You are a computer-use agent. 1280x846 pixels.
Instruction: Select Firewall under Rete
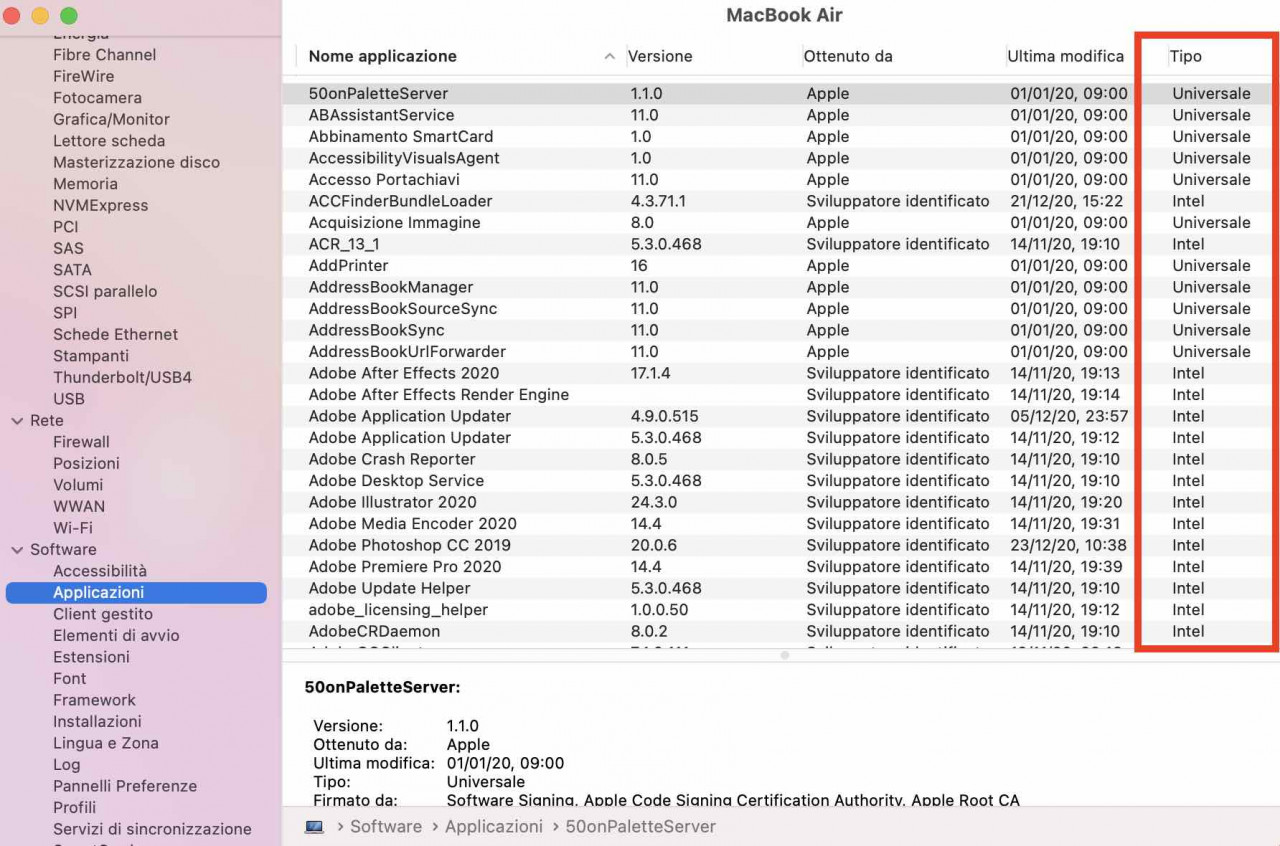(x=81, y=442)
